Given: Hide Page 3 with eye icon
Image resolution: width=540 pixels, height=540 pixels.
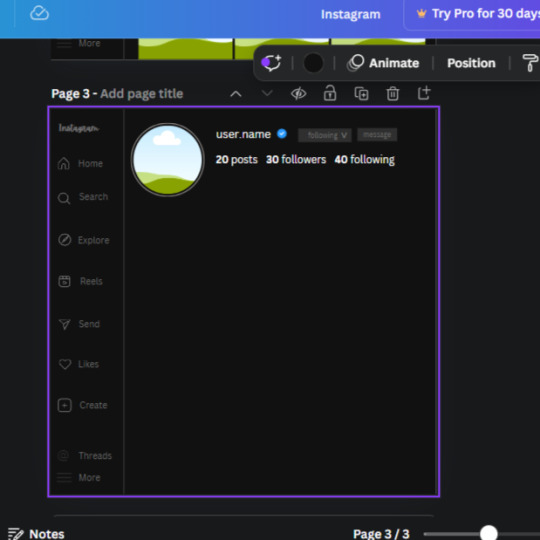Looking at the screenshot, I should pyautogui.click(x=298, y=93).
